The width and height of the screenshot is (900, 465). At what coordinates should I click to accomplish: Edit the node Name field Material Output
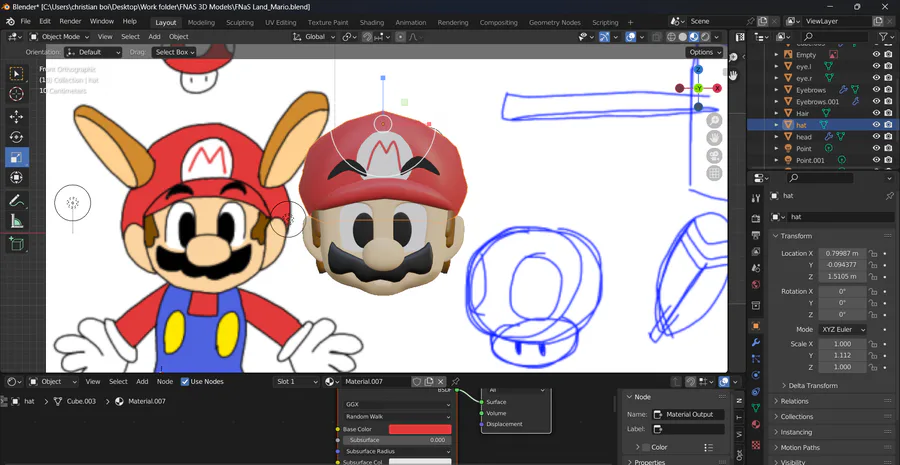tap(688, 414)
